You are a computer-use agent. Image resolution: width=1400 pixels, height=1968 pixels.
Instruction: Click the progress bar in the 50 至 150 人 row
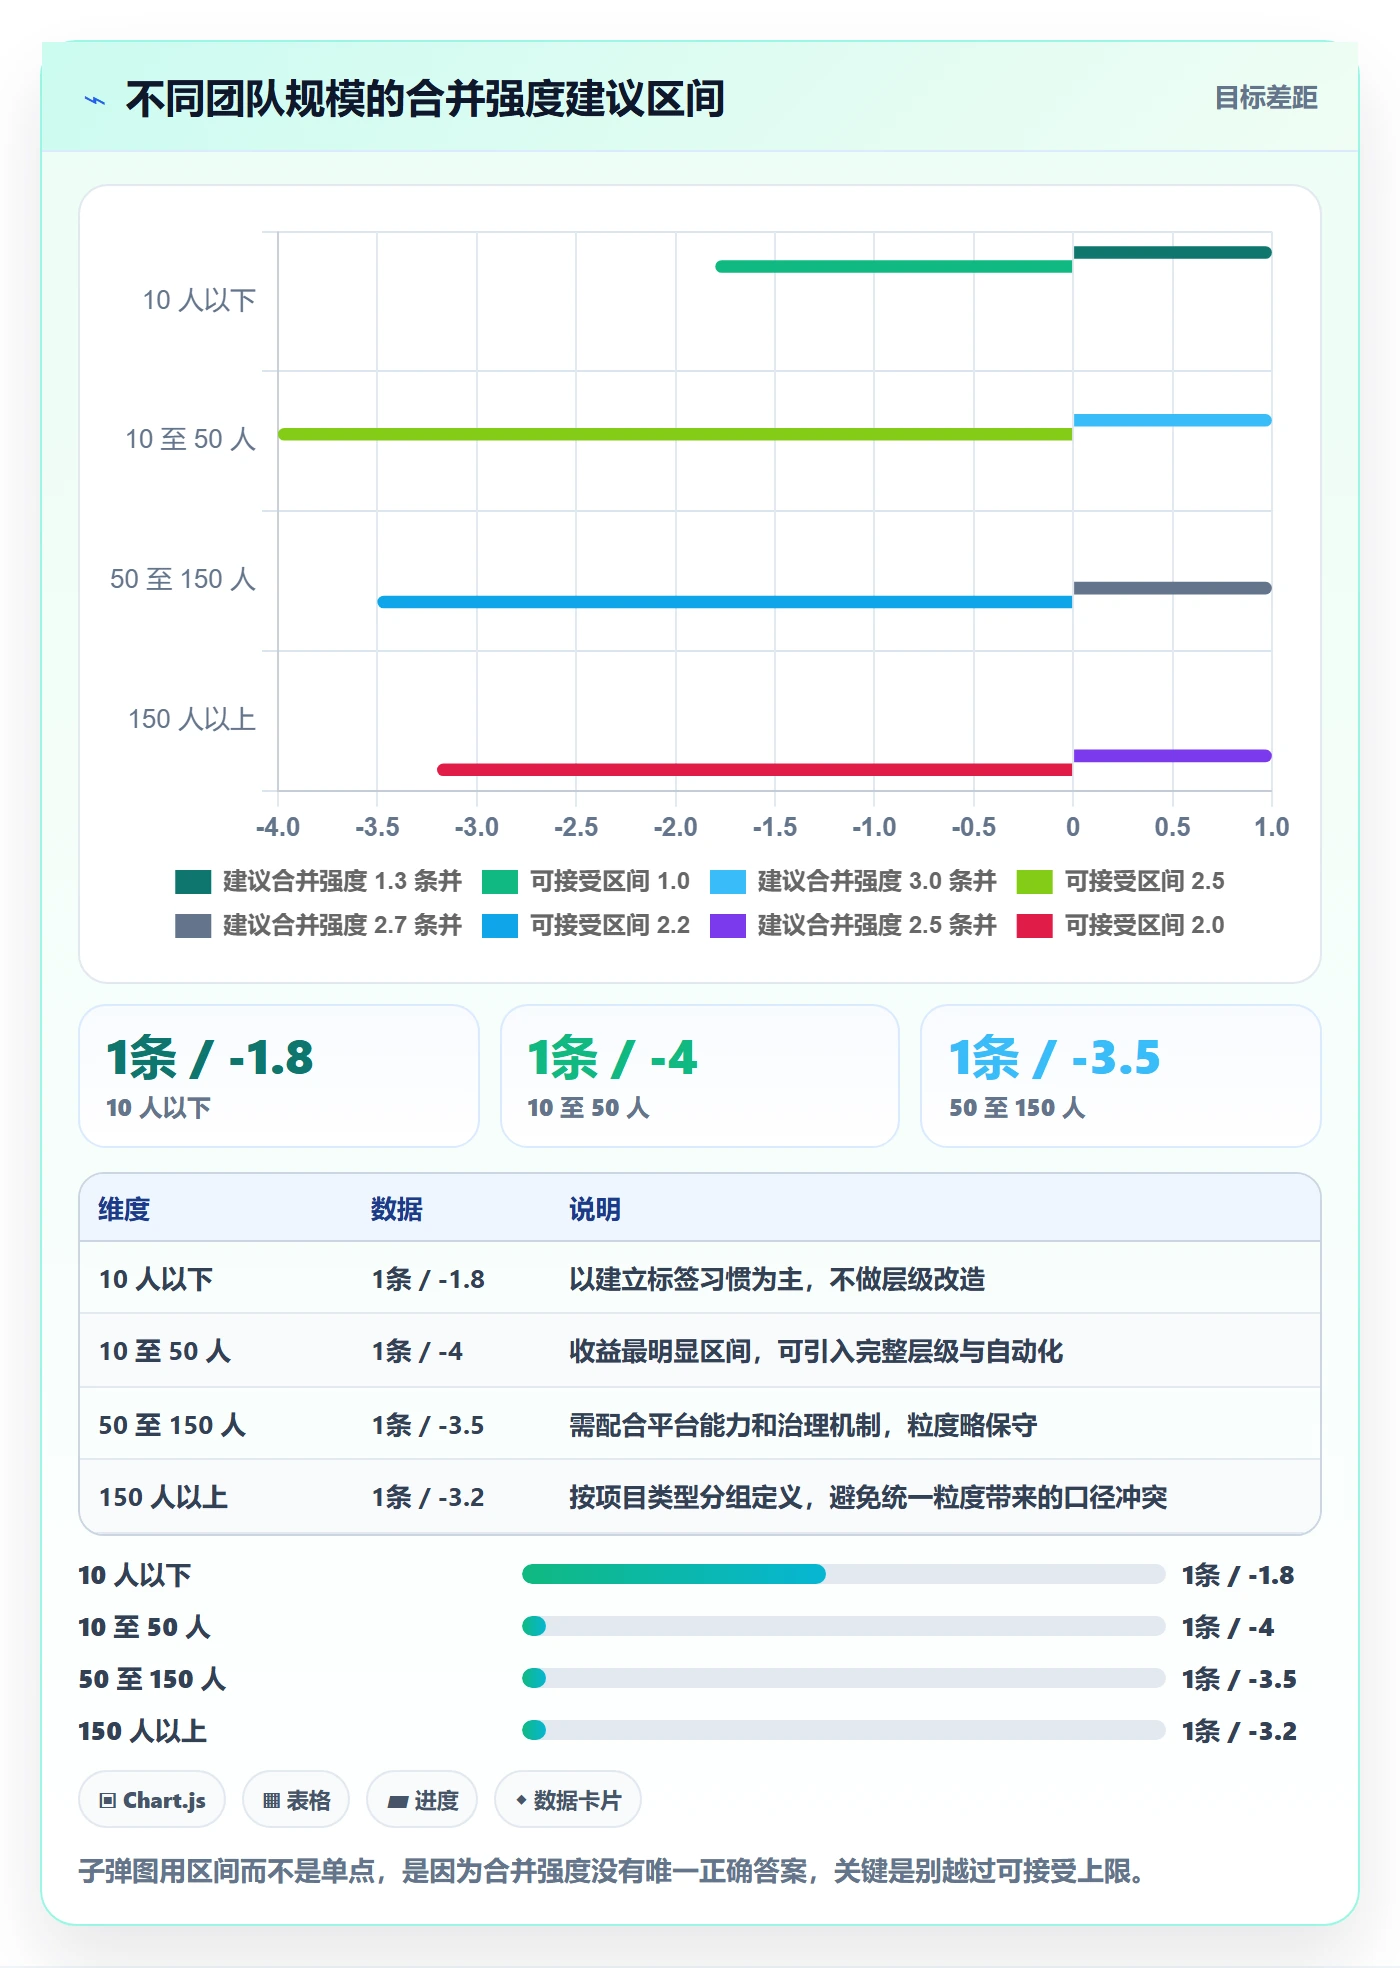pos(844,1678)
